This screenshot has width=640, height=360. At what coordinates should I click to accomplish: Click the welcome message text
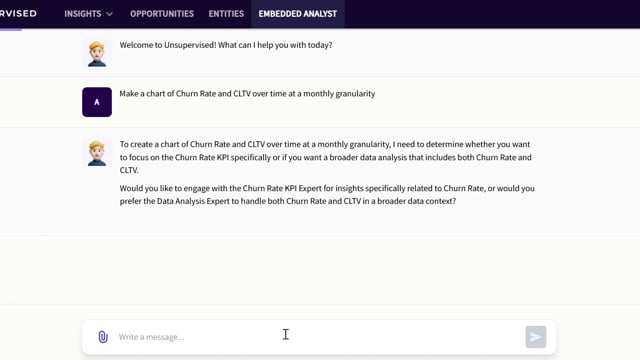[226, 45]
